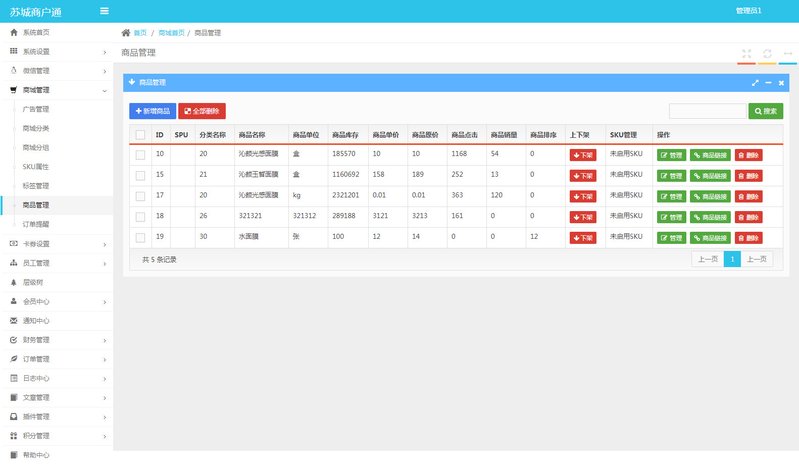This screenshot has width=799, height=464.
Task: Open 层级树 with the tree icon
Action: tap(13, 282)
